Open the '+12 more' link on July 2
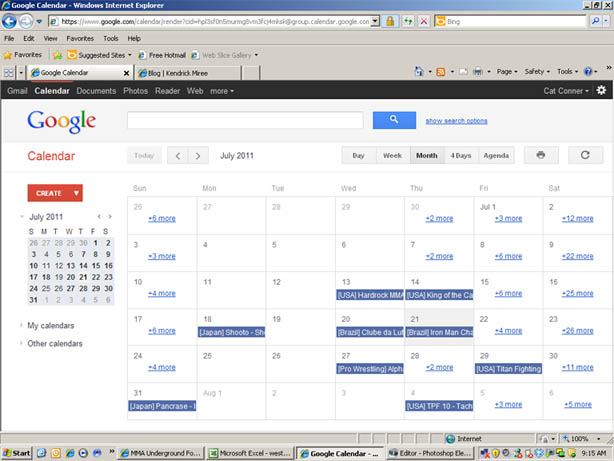 point(578,219)
